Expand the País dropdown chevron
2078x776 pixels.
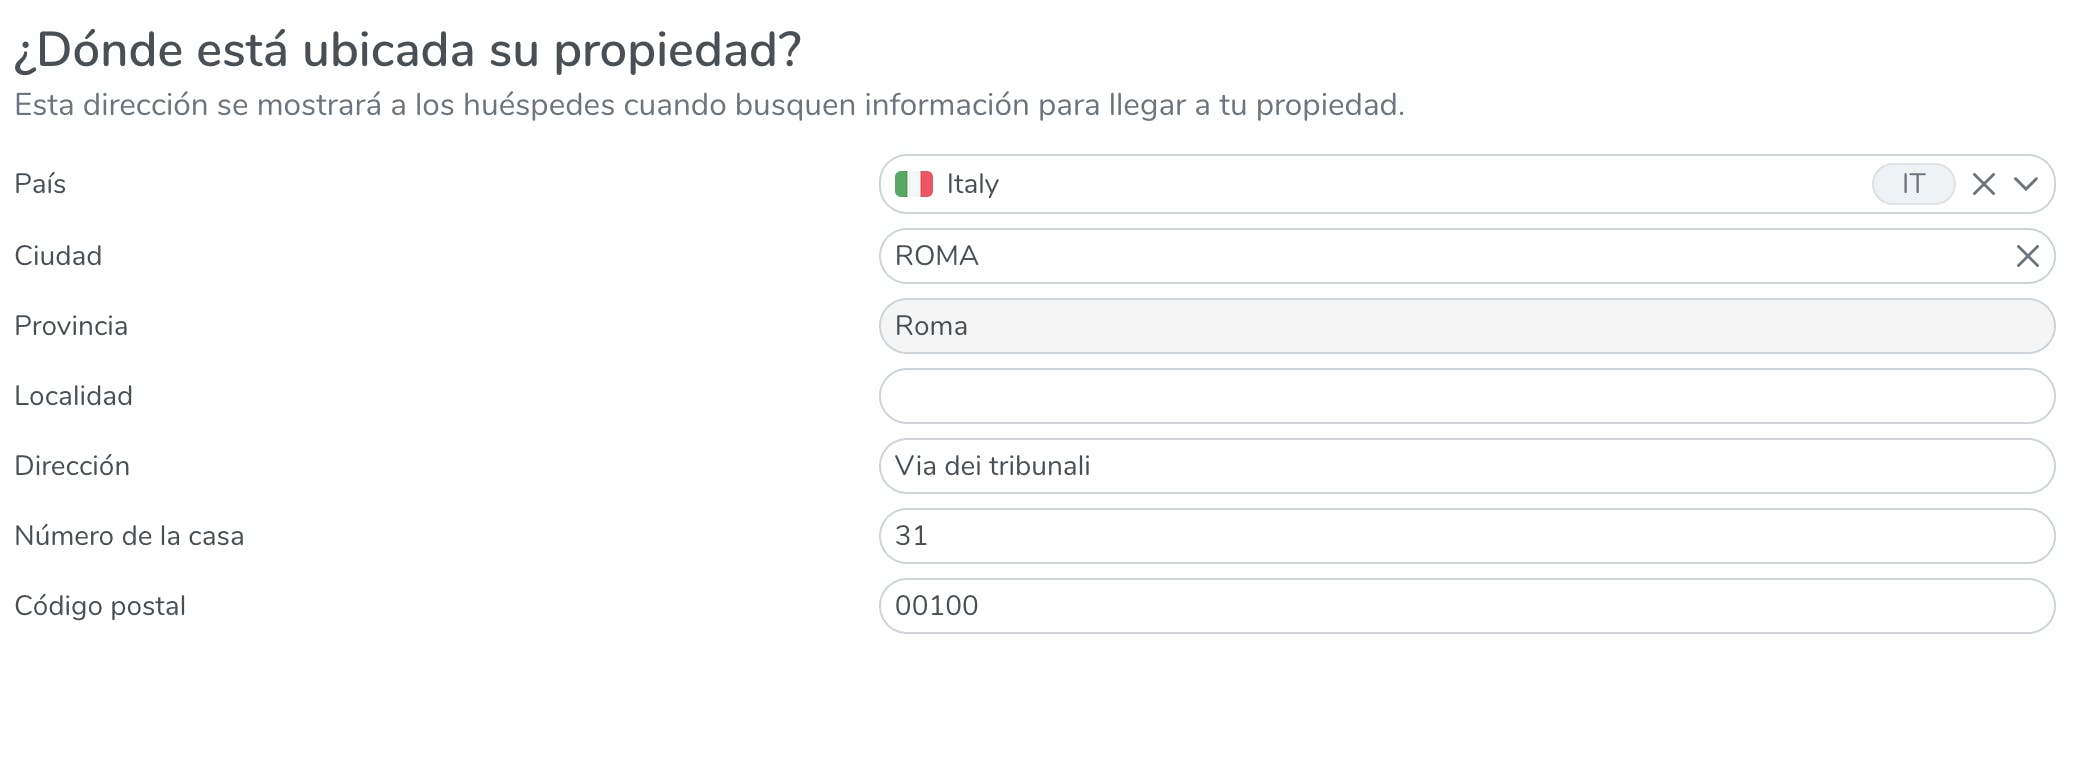pos(2026,184)
